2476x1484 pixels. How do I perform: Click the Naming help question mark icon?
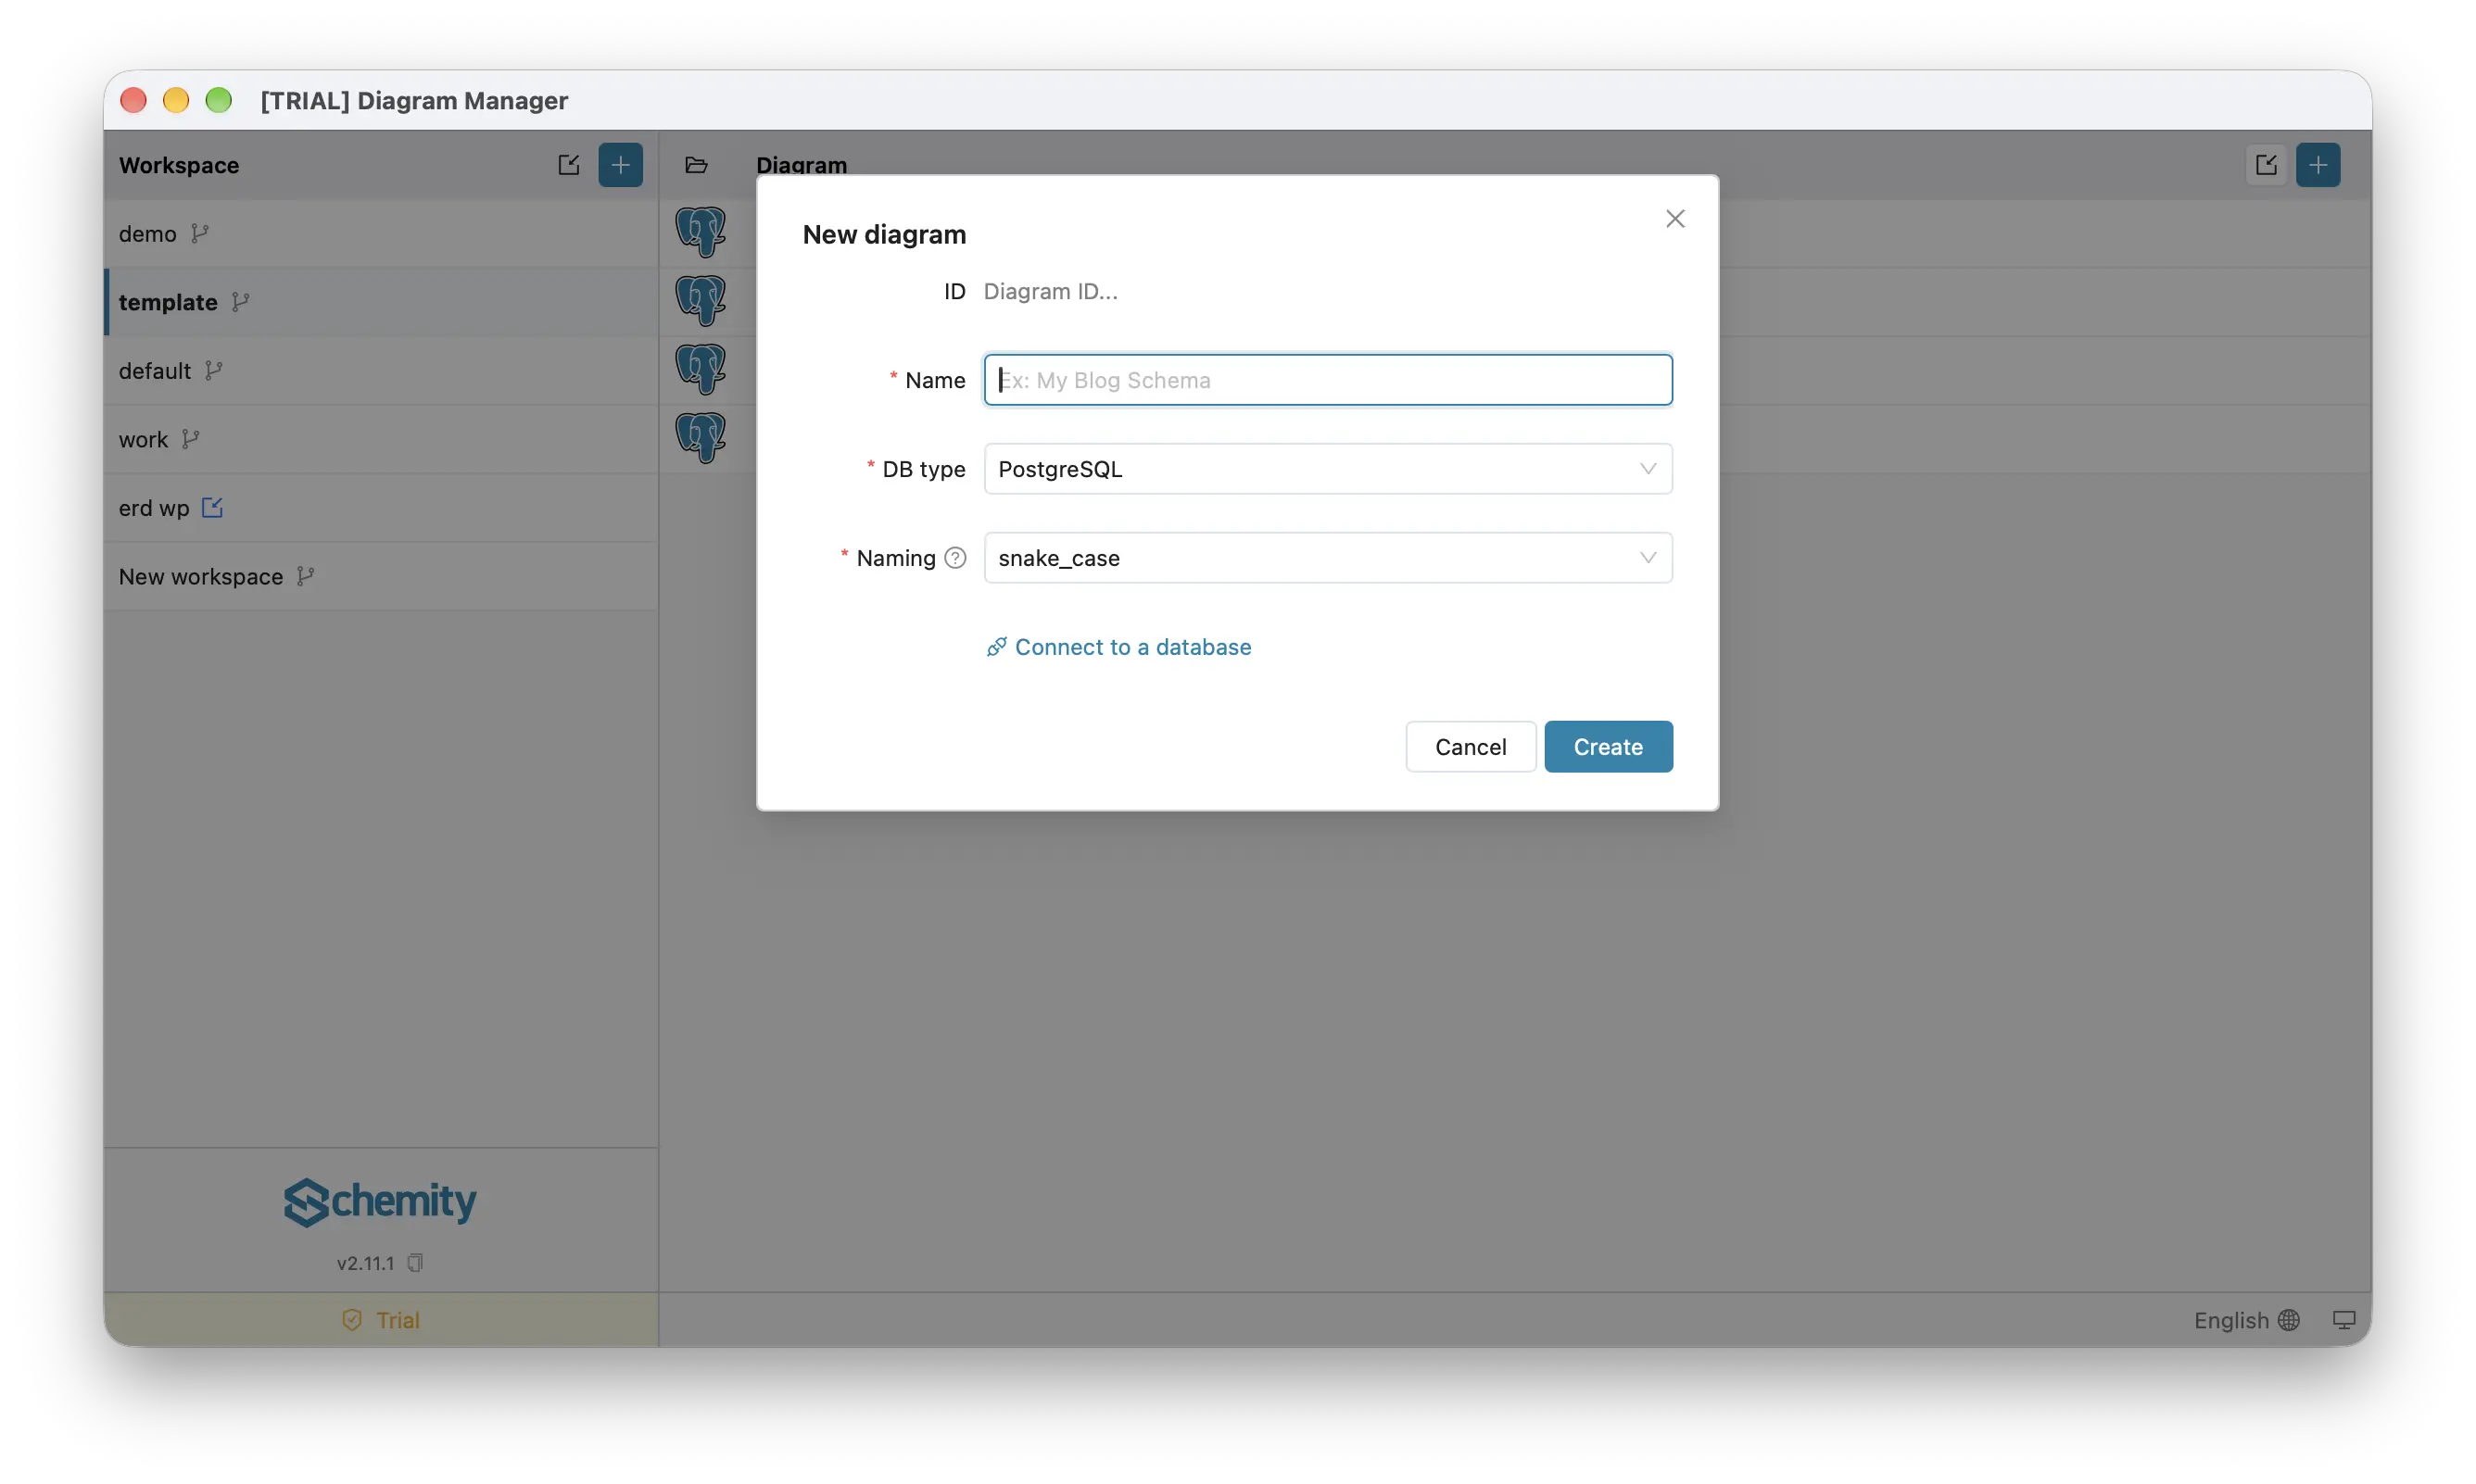tap(955, 558)
